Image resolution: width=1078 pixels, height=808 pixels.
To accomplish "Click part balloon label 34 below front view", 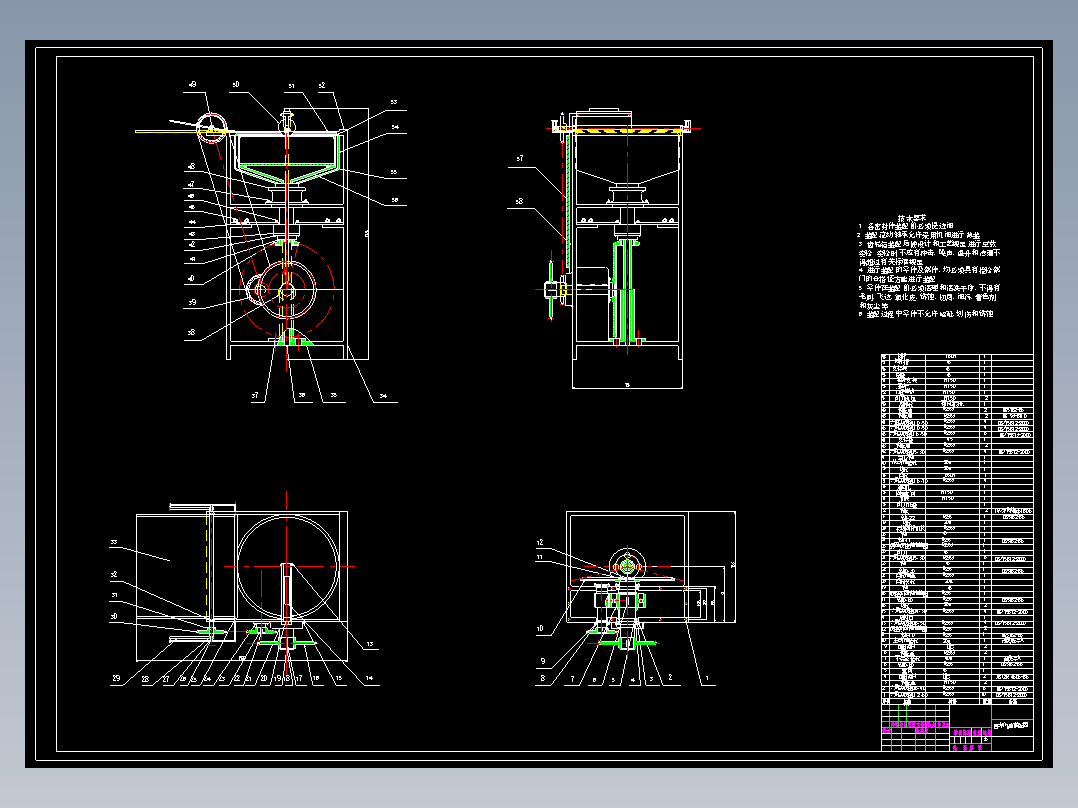I will (x=383, y=395).
